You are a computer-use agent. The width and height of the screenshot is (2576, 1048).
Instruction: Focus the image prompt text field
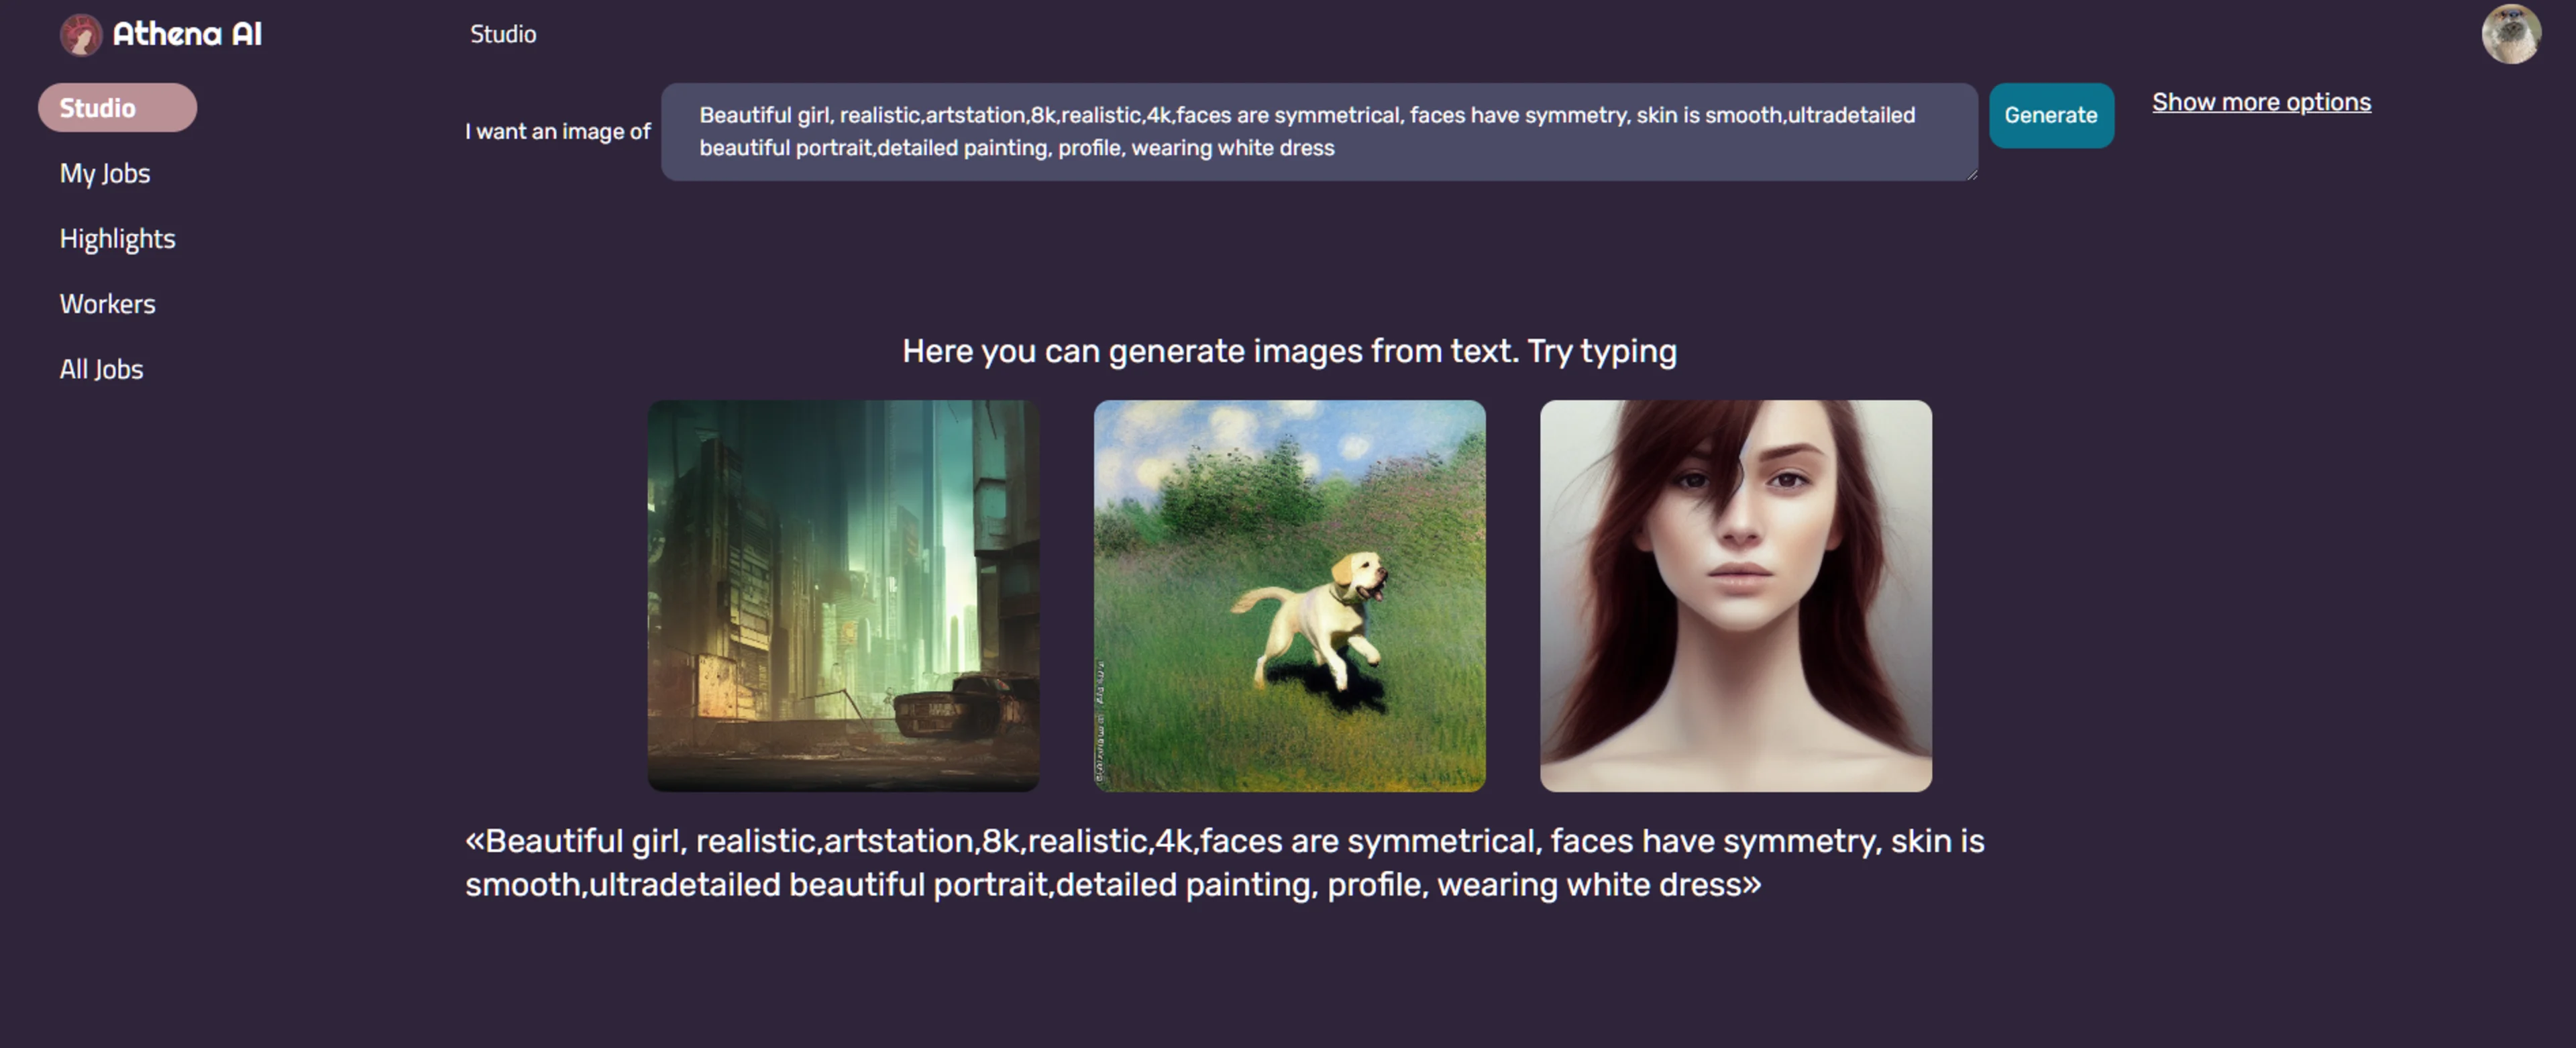[1318, 131]
